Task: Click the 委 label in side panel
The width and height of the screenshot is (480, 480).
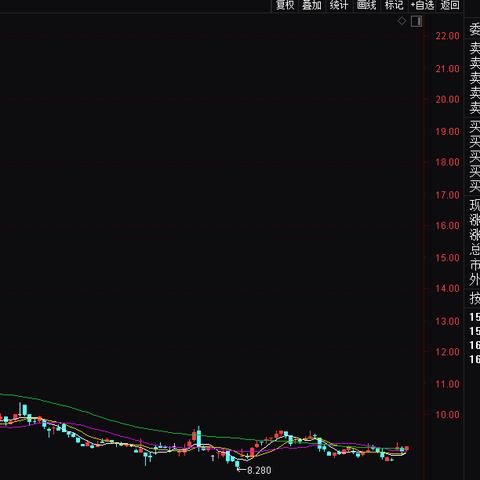Action: [x=474, y=30]
